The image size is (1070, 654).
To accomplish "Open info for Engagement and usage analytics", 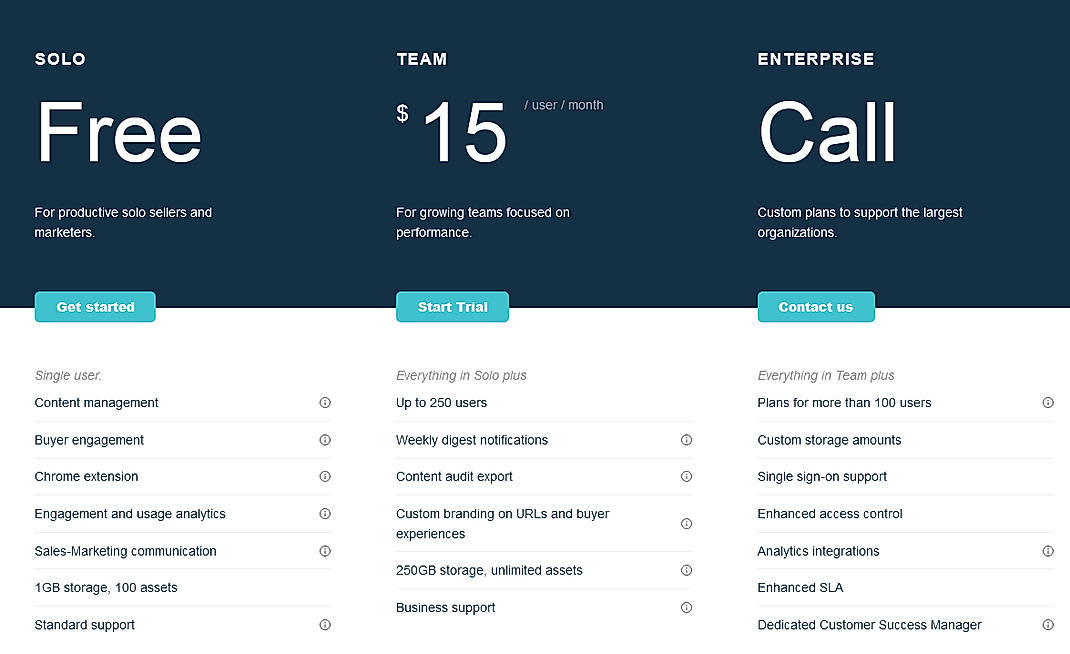I will (x=325, y=513).
